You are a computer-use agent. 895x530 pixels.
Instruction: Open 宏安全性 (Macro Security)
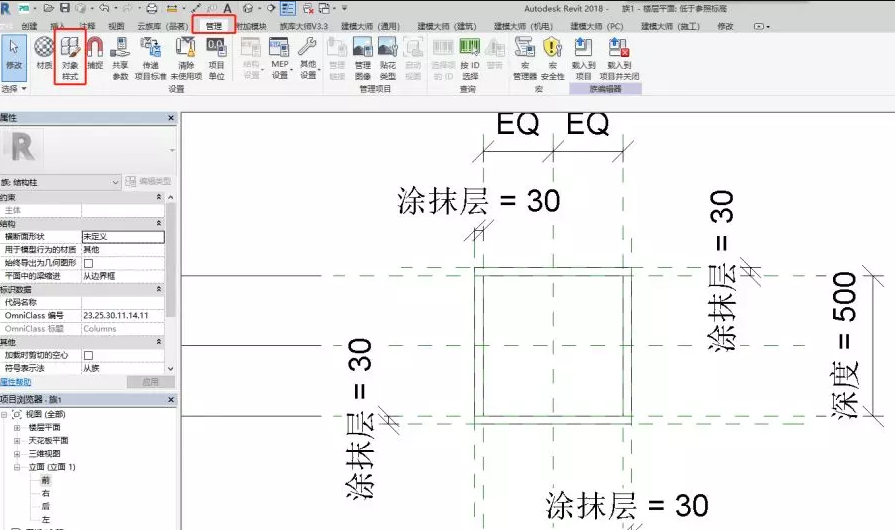coord(553,58)
